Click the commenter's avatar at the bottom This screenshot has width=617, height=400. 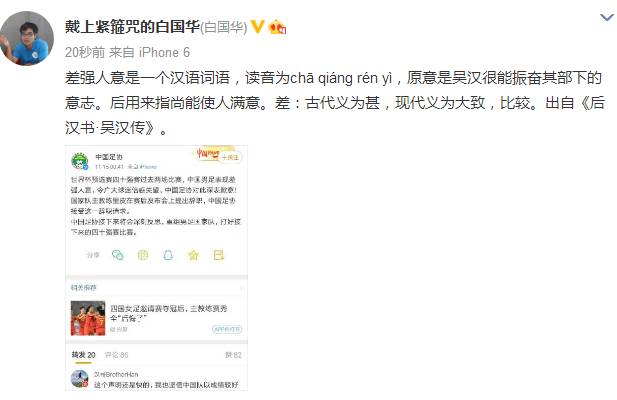(79, 378)
